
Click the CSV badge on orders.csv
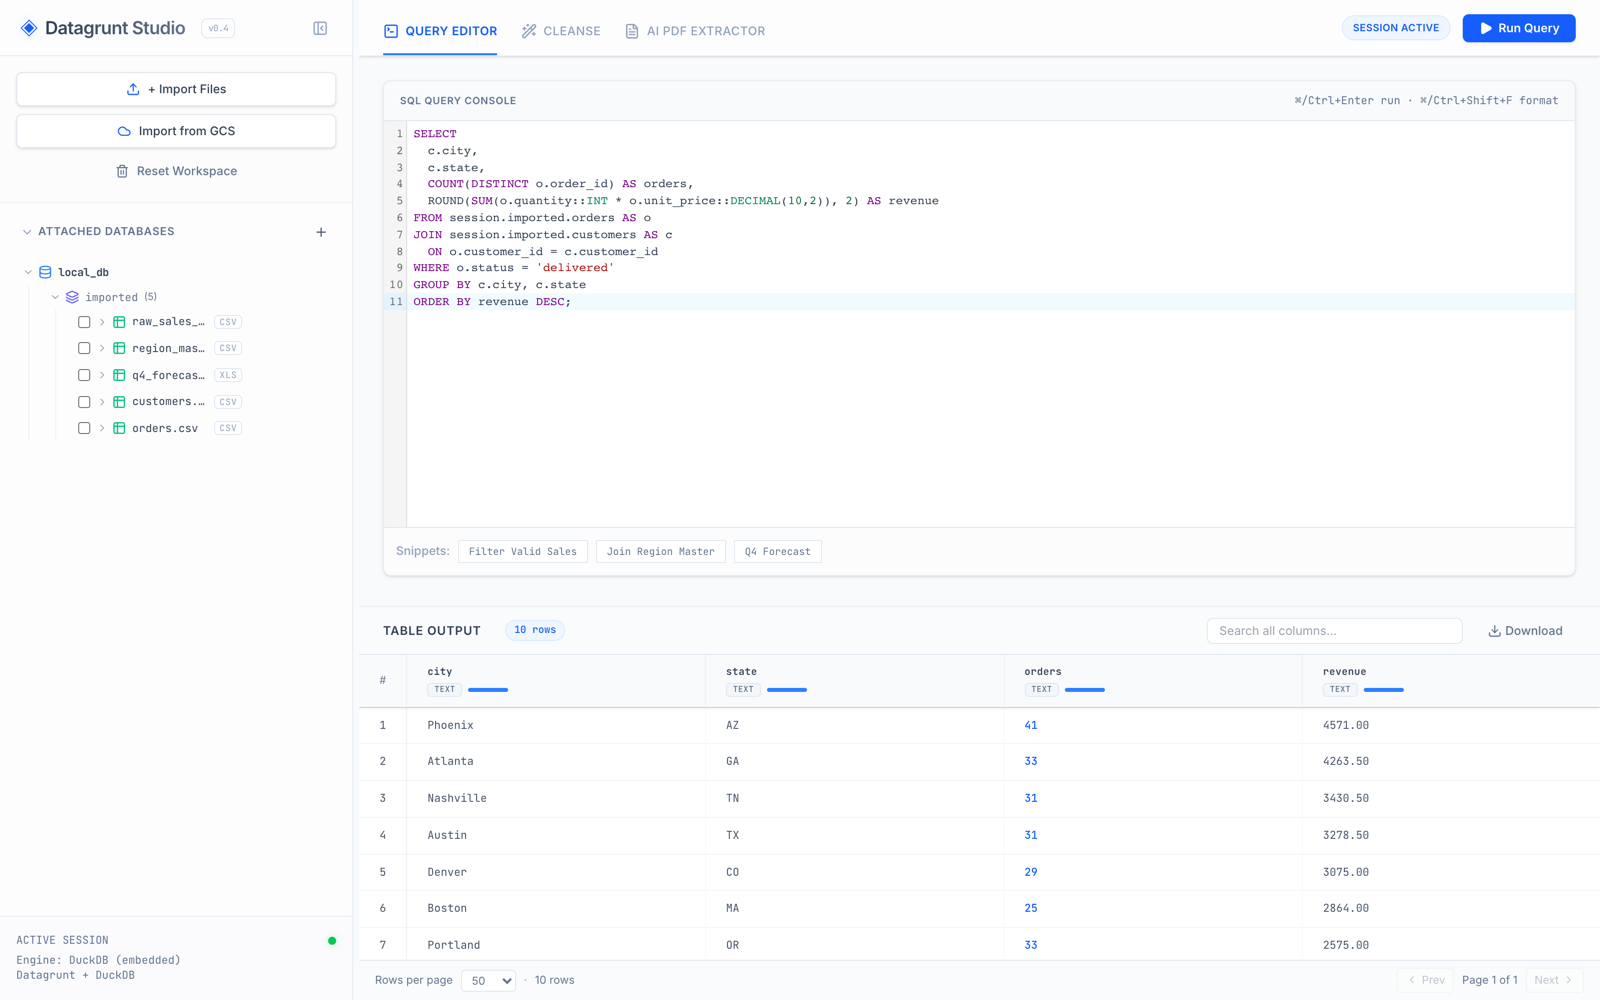228,428
